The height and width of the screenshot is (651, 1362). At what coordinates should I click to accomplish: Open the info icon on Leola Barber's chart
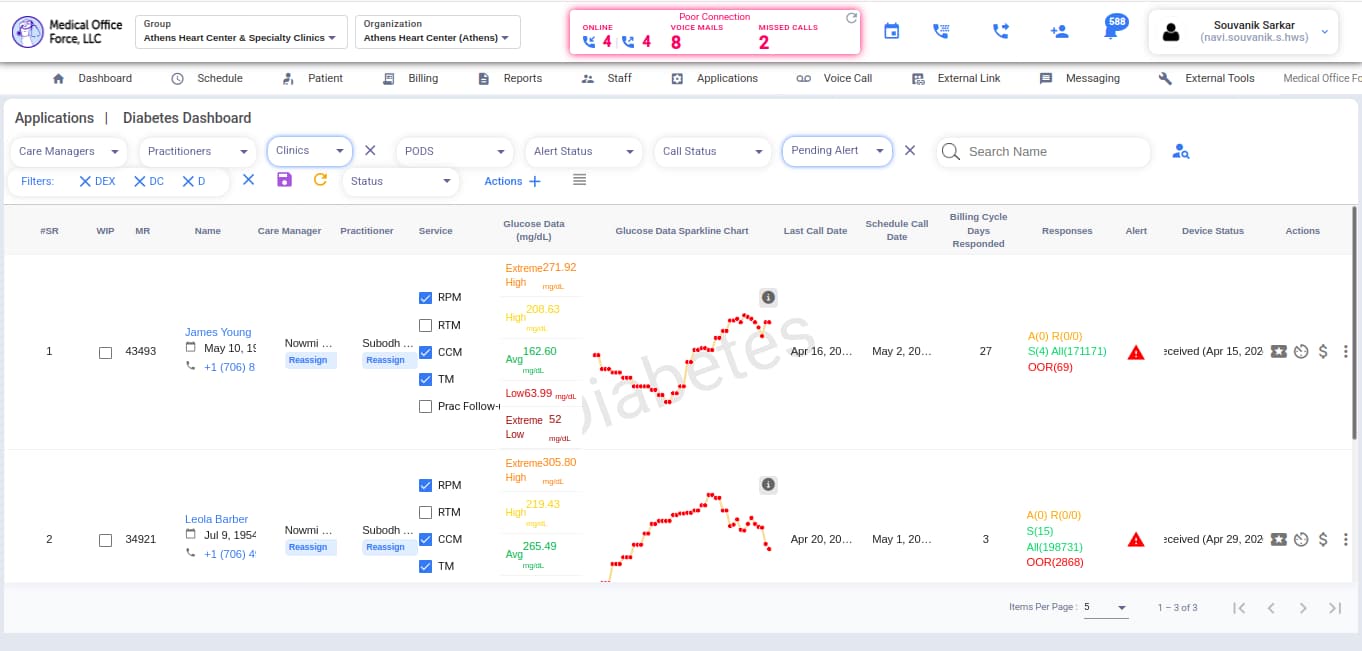click(x=768, y=485)
